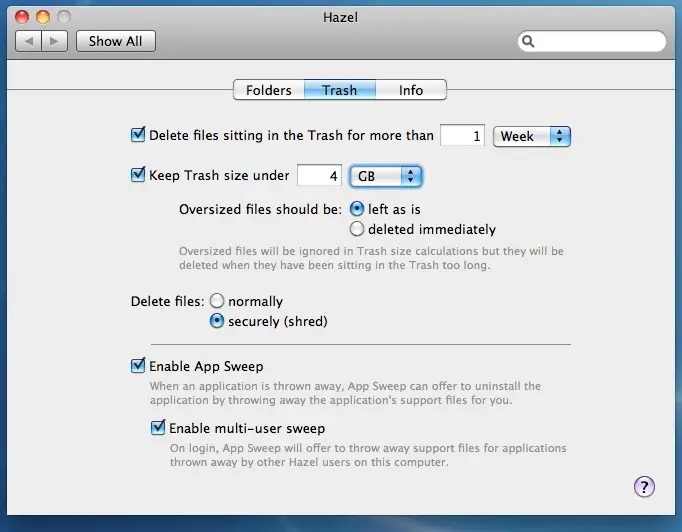The height and width of the screenshot is (532, 682).
Task: Select 'deleted immediately' radio option
Action: 357,229
